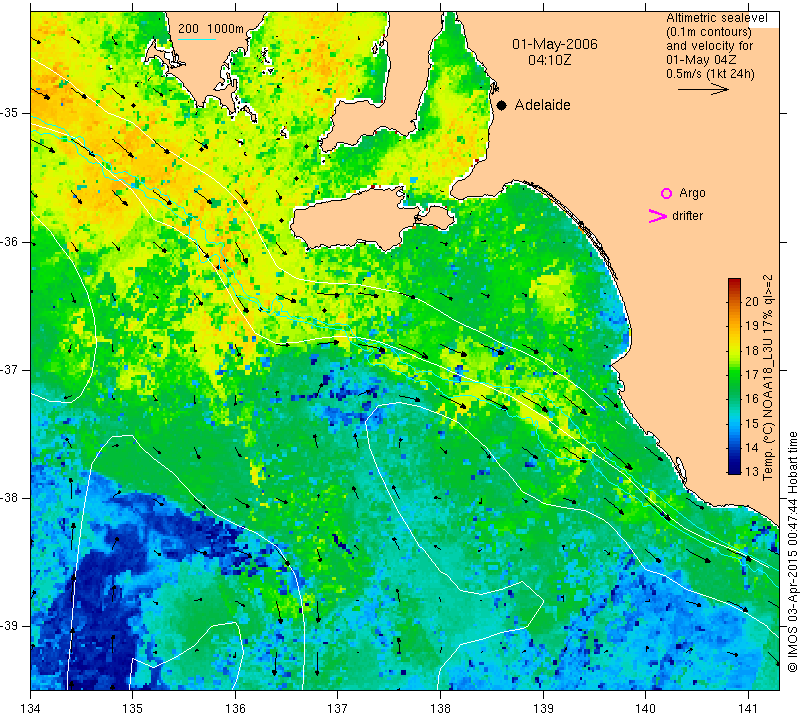Click the IMOS copyright timestamp text
Viewport: 800px width, 720px height.
792,552
